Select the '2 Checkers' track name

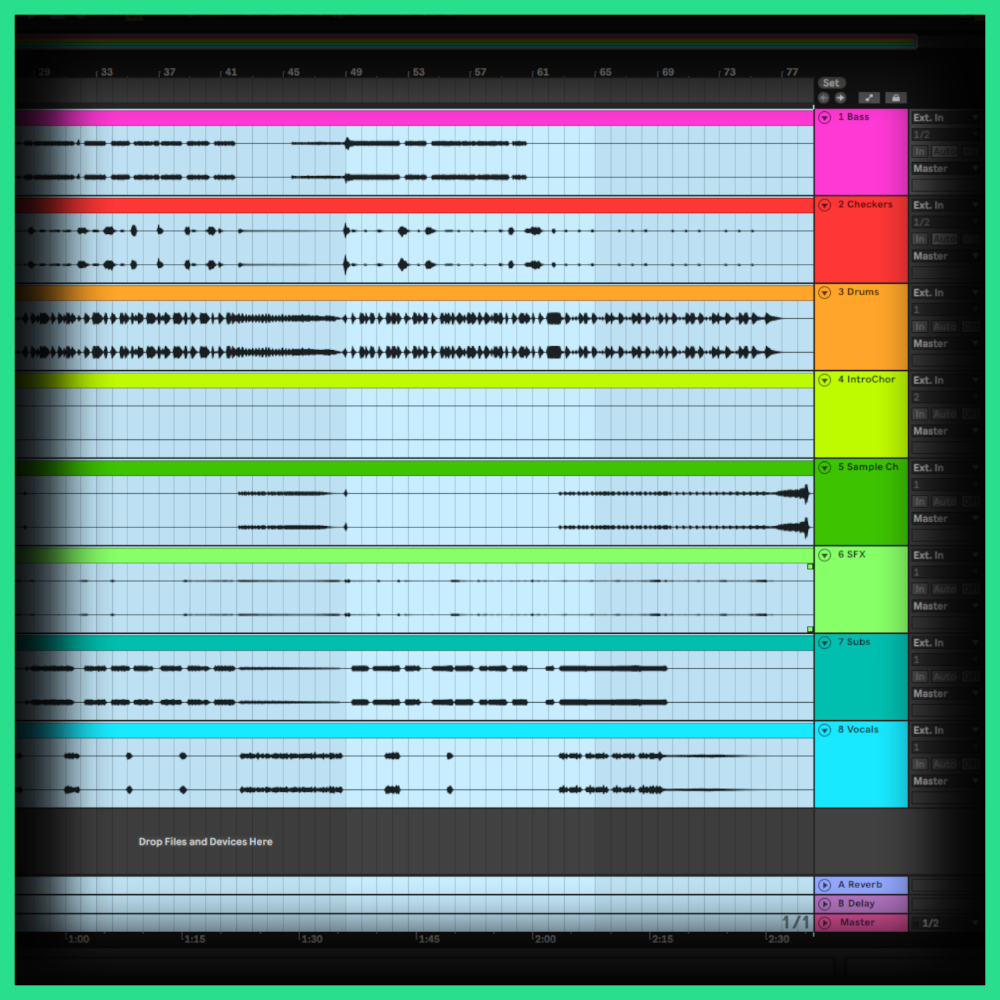point(865,204)
